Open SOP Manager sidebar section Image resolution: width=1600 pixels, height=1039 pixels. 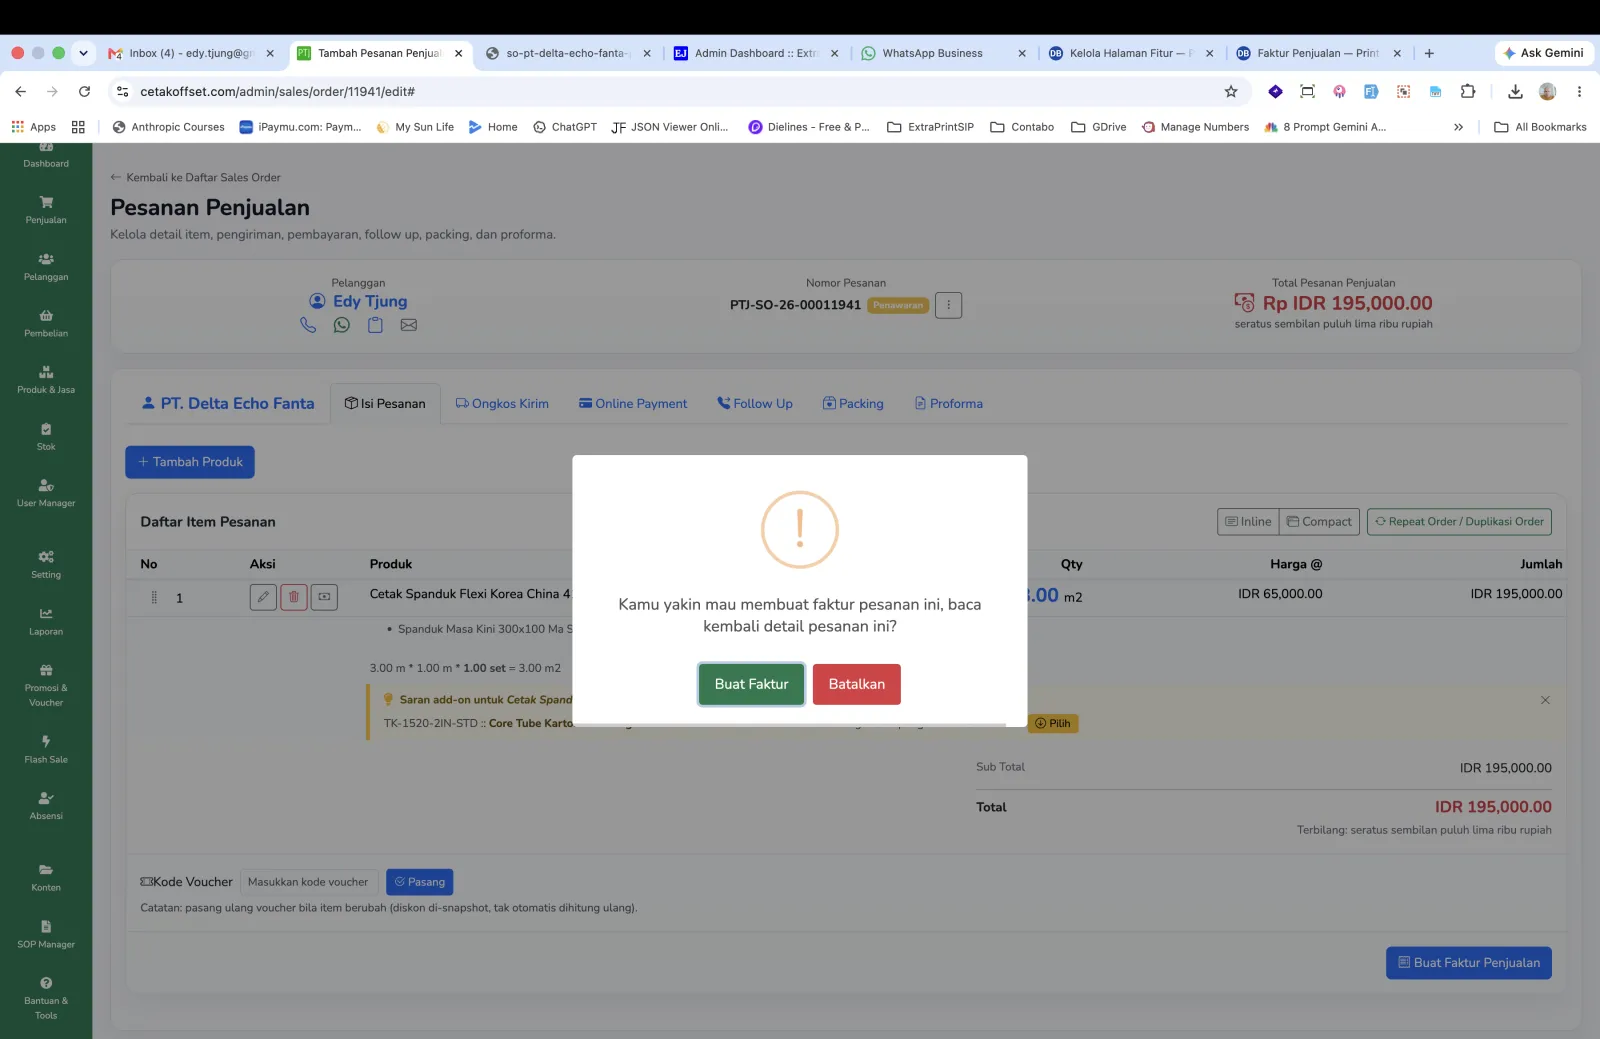point(46,935)
